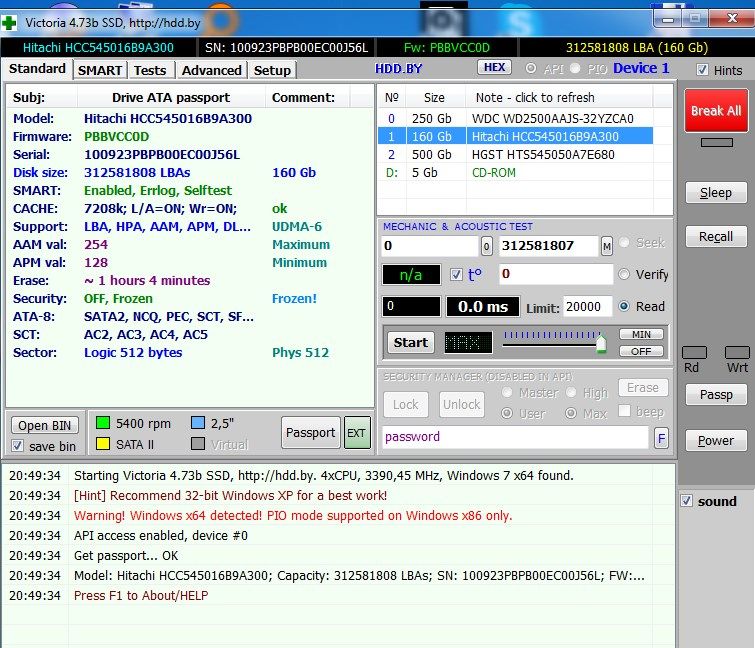The height and width of the screenshot is (648, 755).
Task: Click the Limit field showing 20000
Action: coord(587,307)
